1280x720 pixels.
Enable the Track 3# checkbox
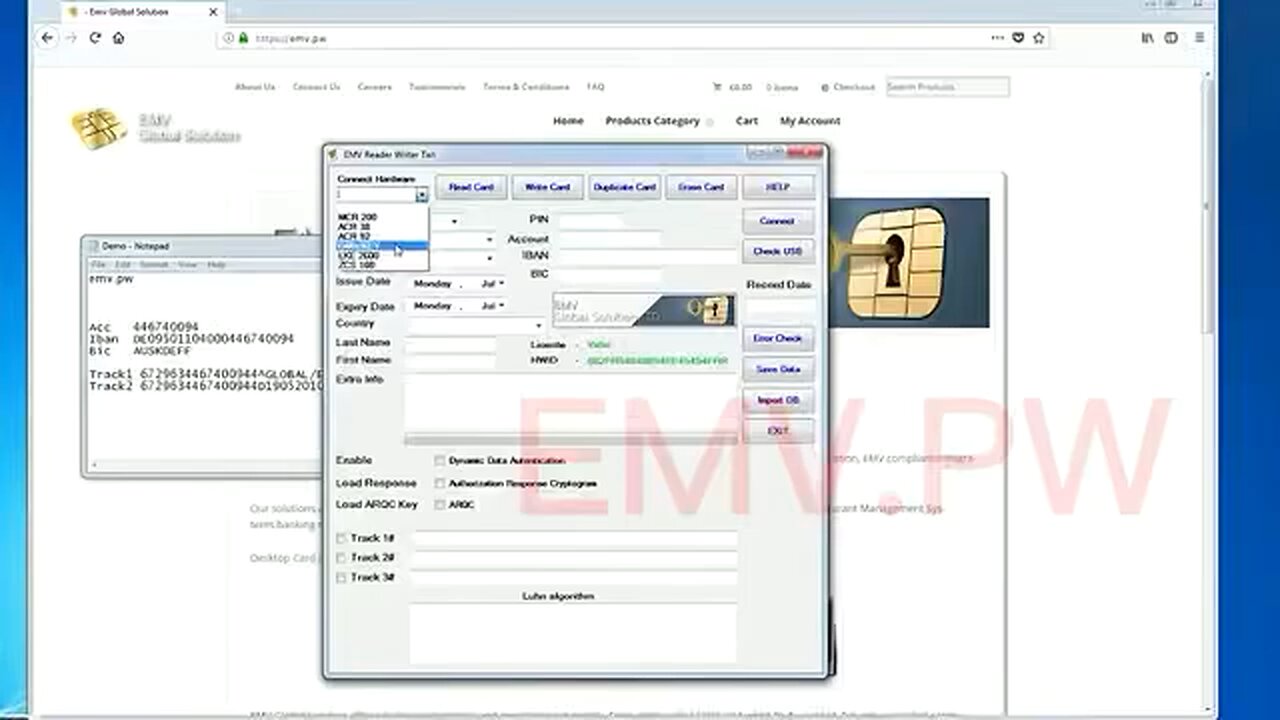341,578
